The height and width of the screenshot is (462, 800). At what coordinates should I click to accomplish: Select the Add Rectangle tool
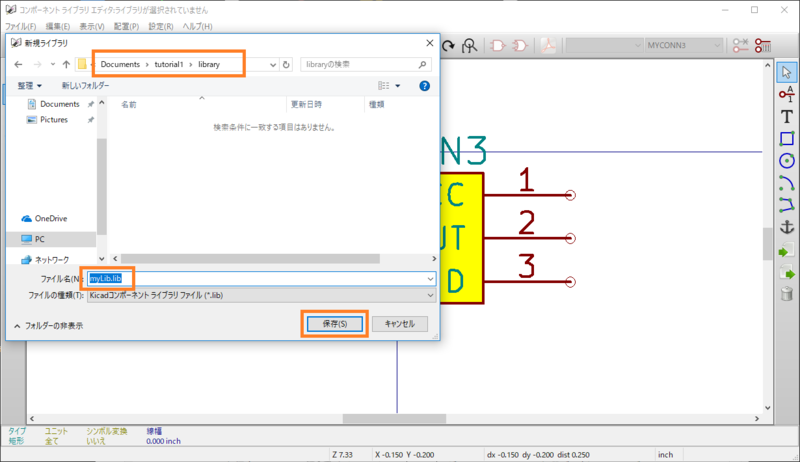coord(786,139)
